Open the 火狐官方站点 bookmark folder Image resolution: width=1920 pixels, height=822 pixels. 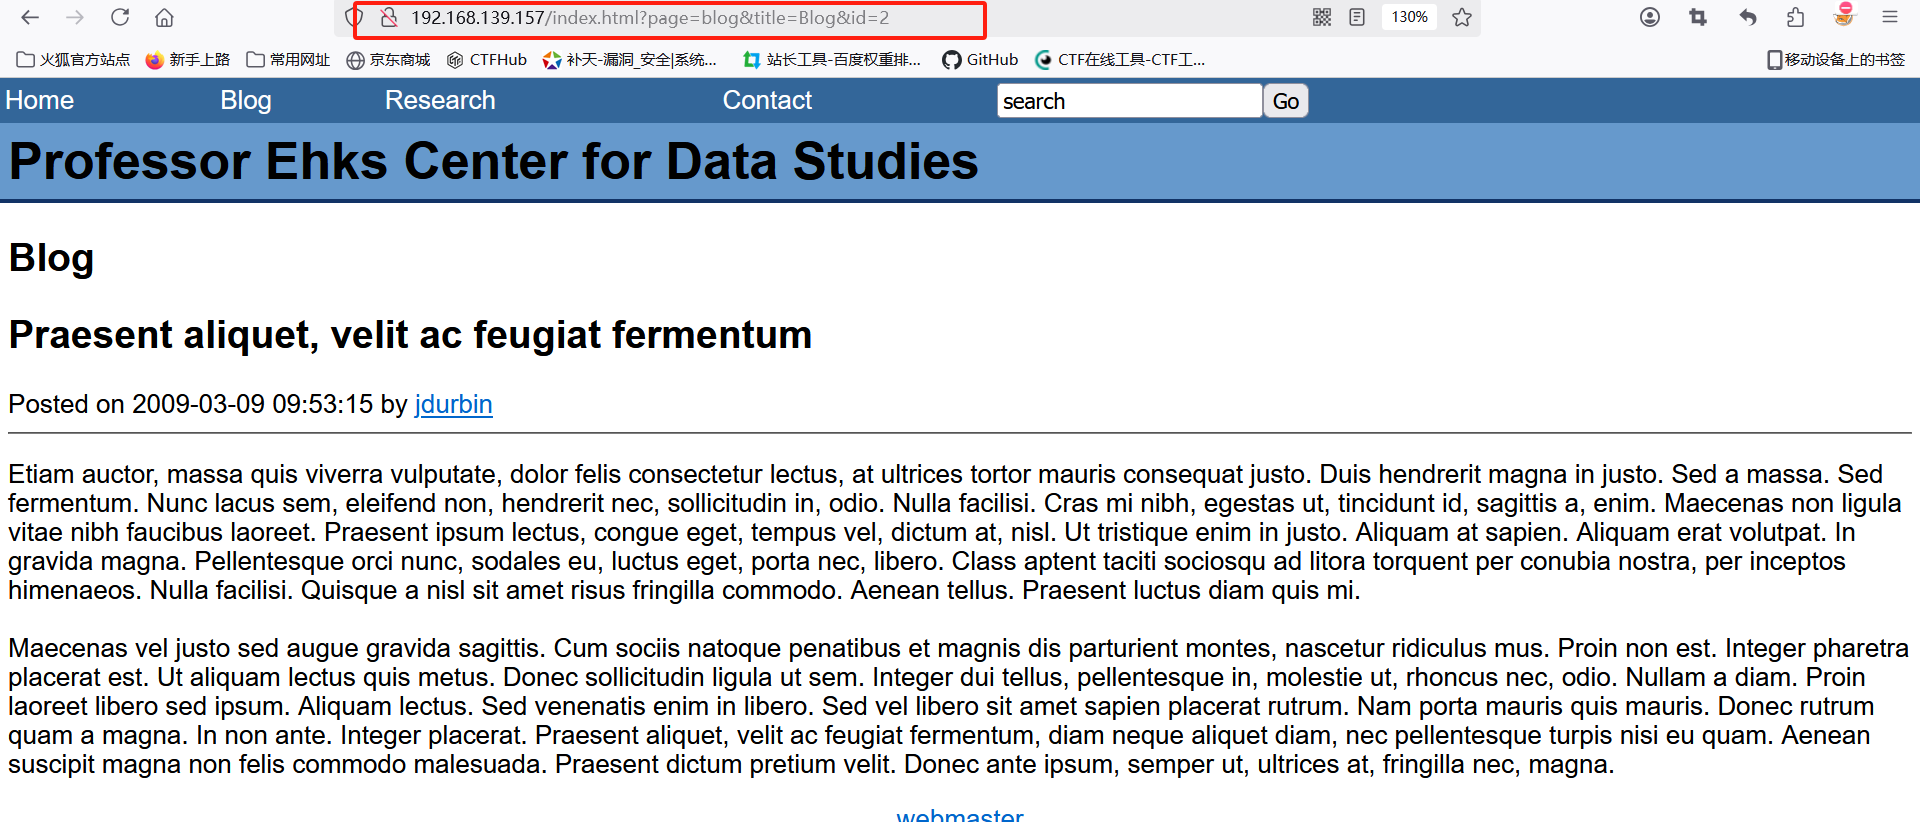tap(74, 60)
